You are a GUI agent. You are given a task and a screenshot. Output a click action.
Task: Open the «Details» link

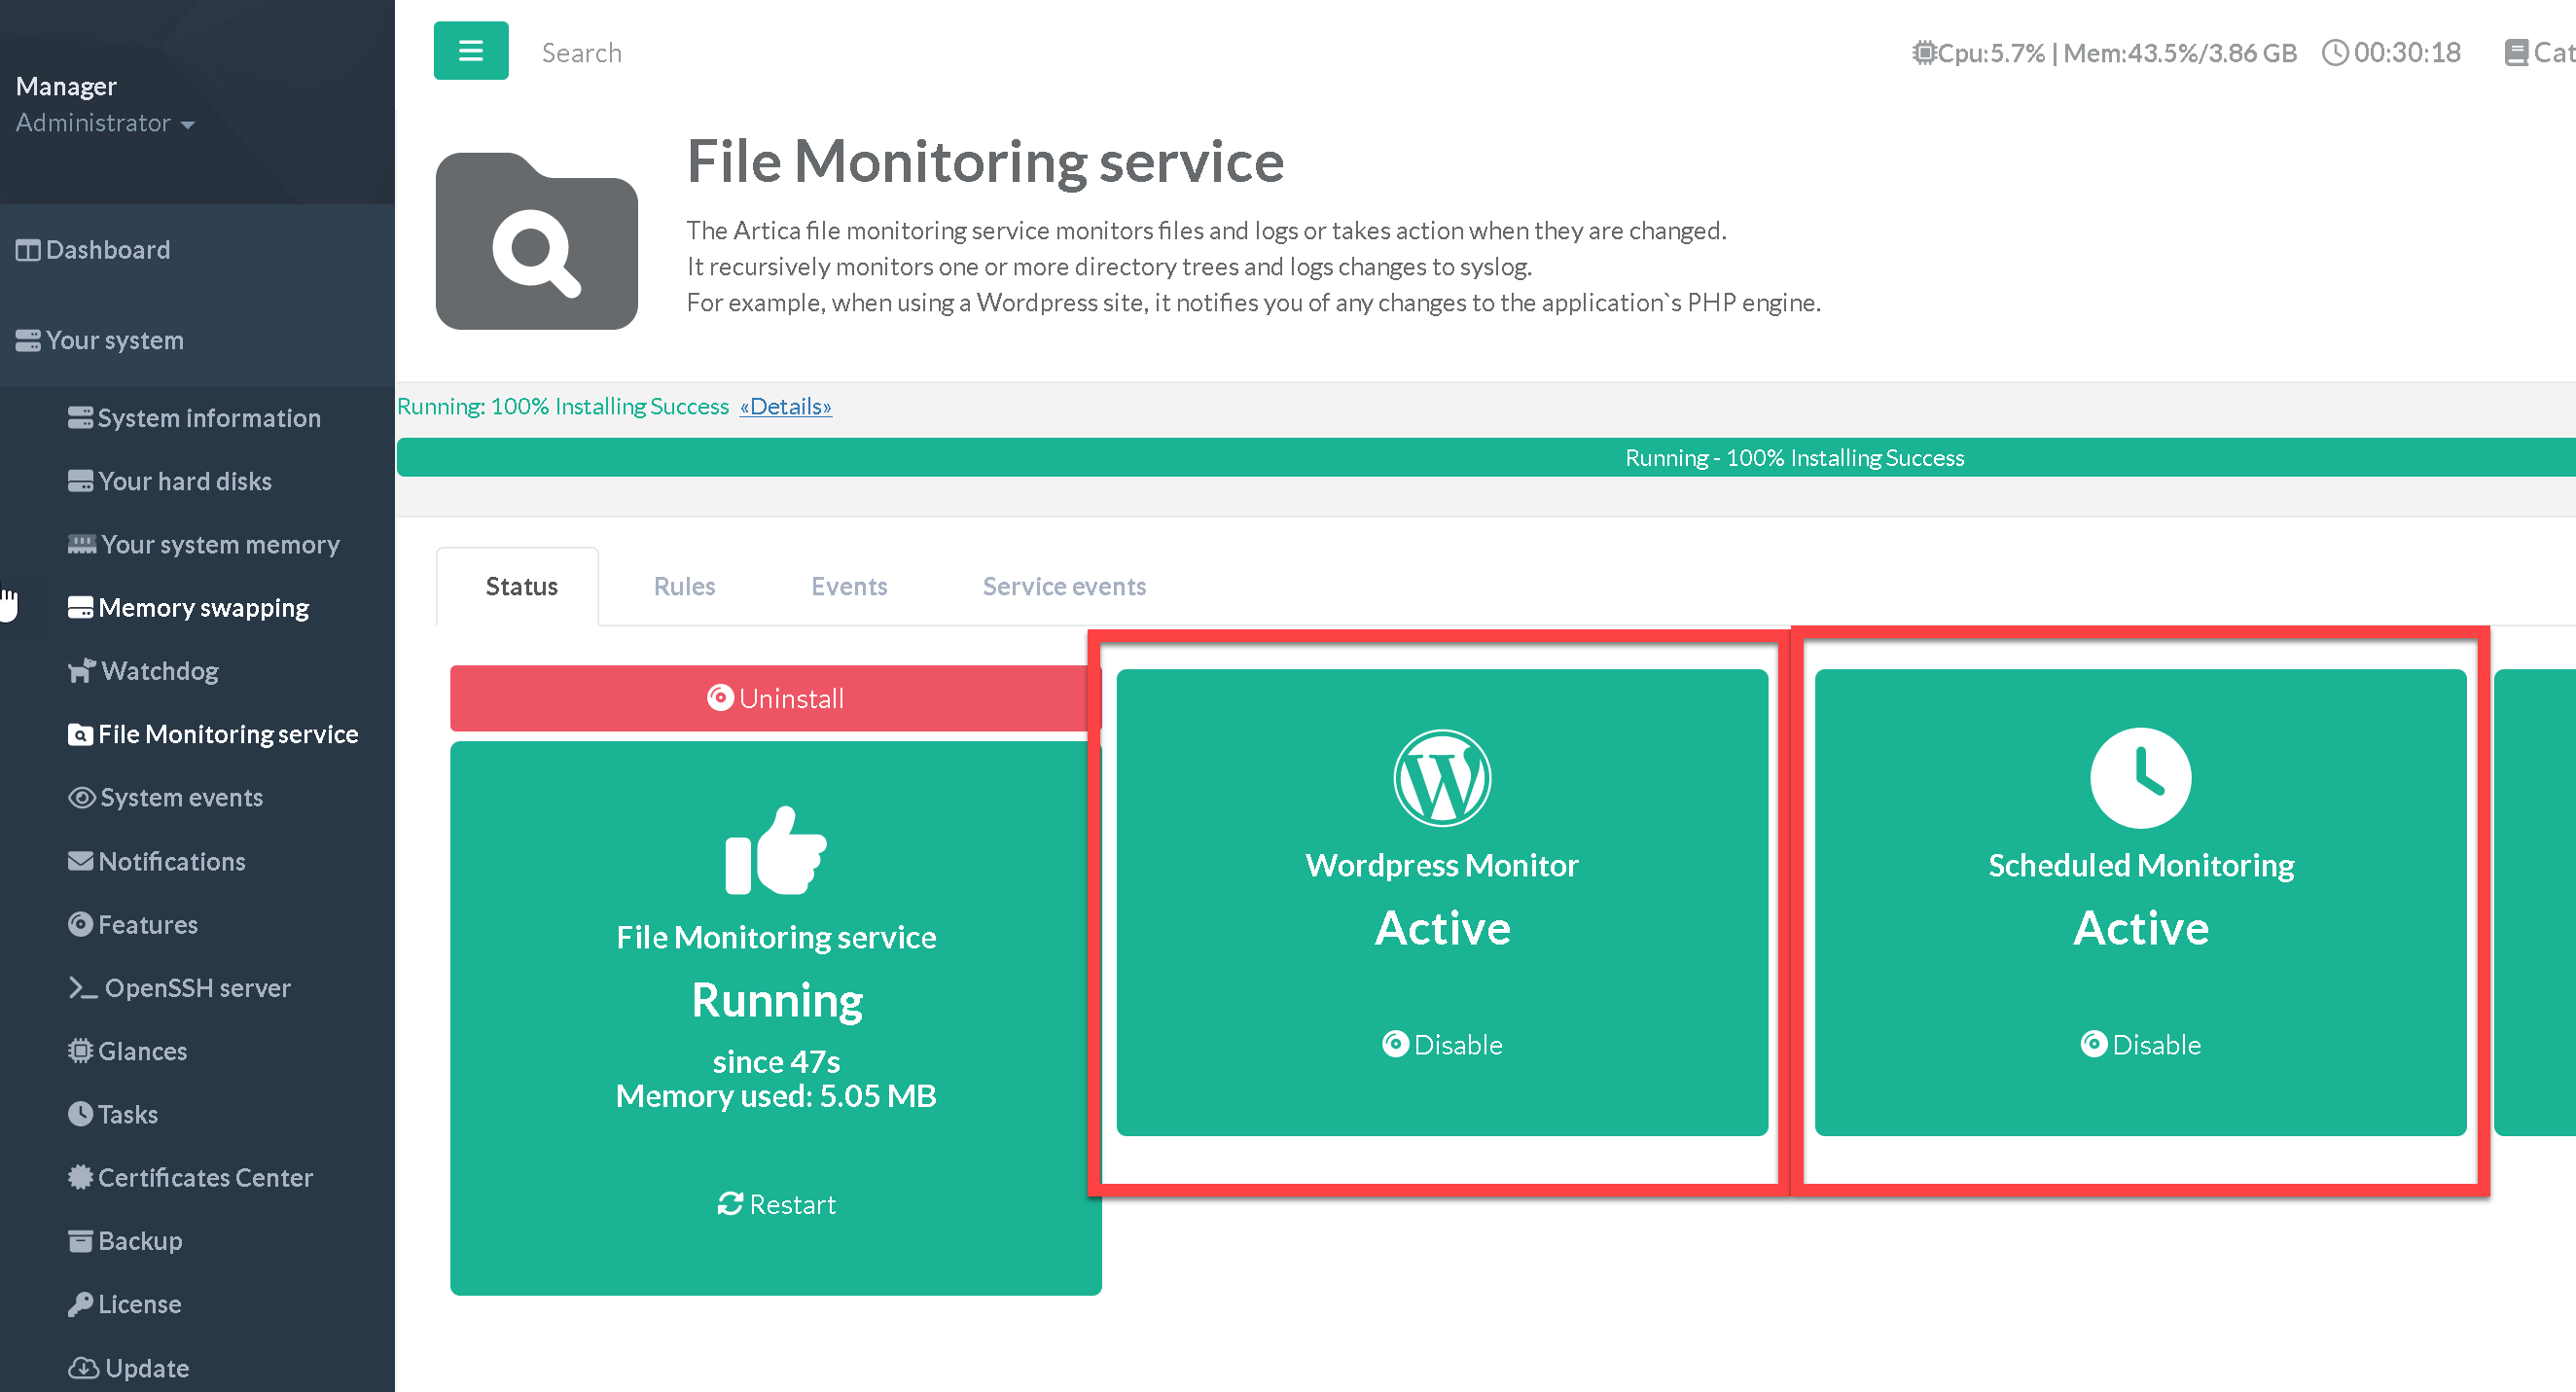[x=784, y=407]
